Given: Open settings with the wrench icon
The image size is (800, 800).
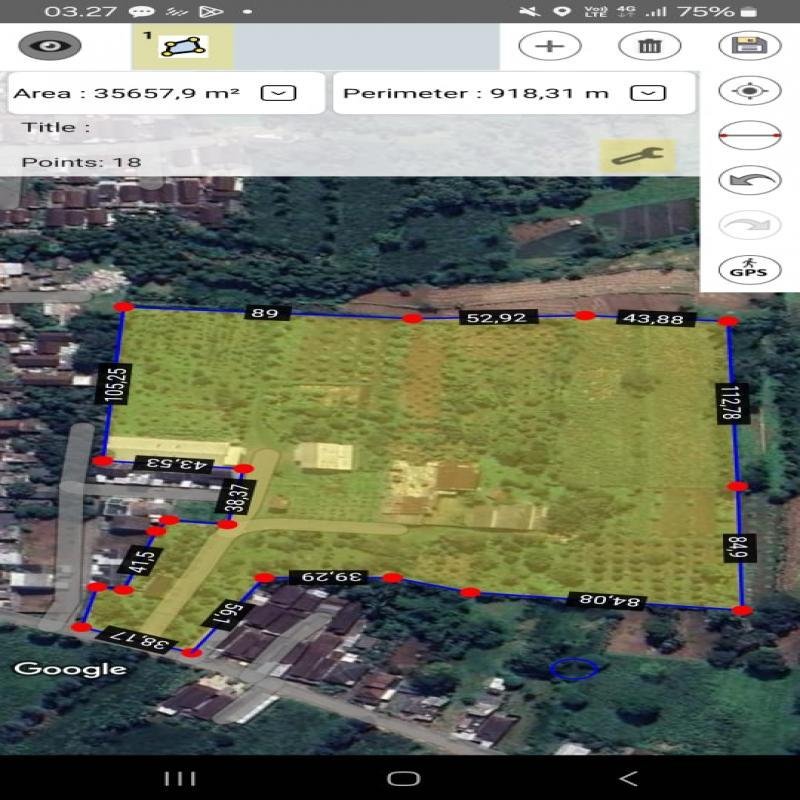Looking at the screenshot, I should tap(637, 155).
